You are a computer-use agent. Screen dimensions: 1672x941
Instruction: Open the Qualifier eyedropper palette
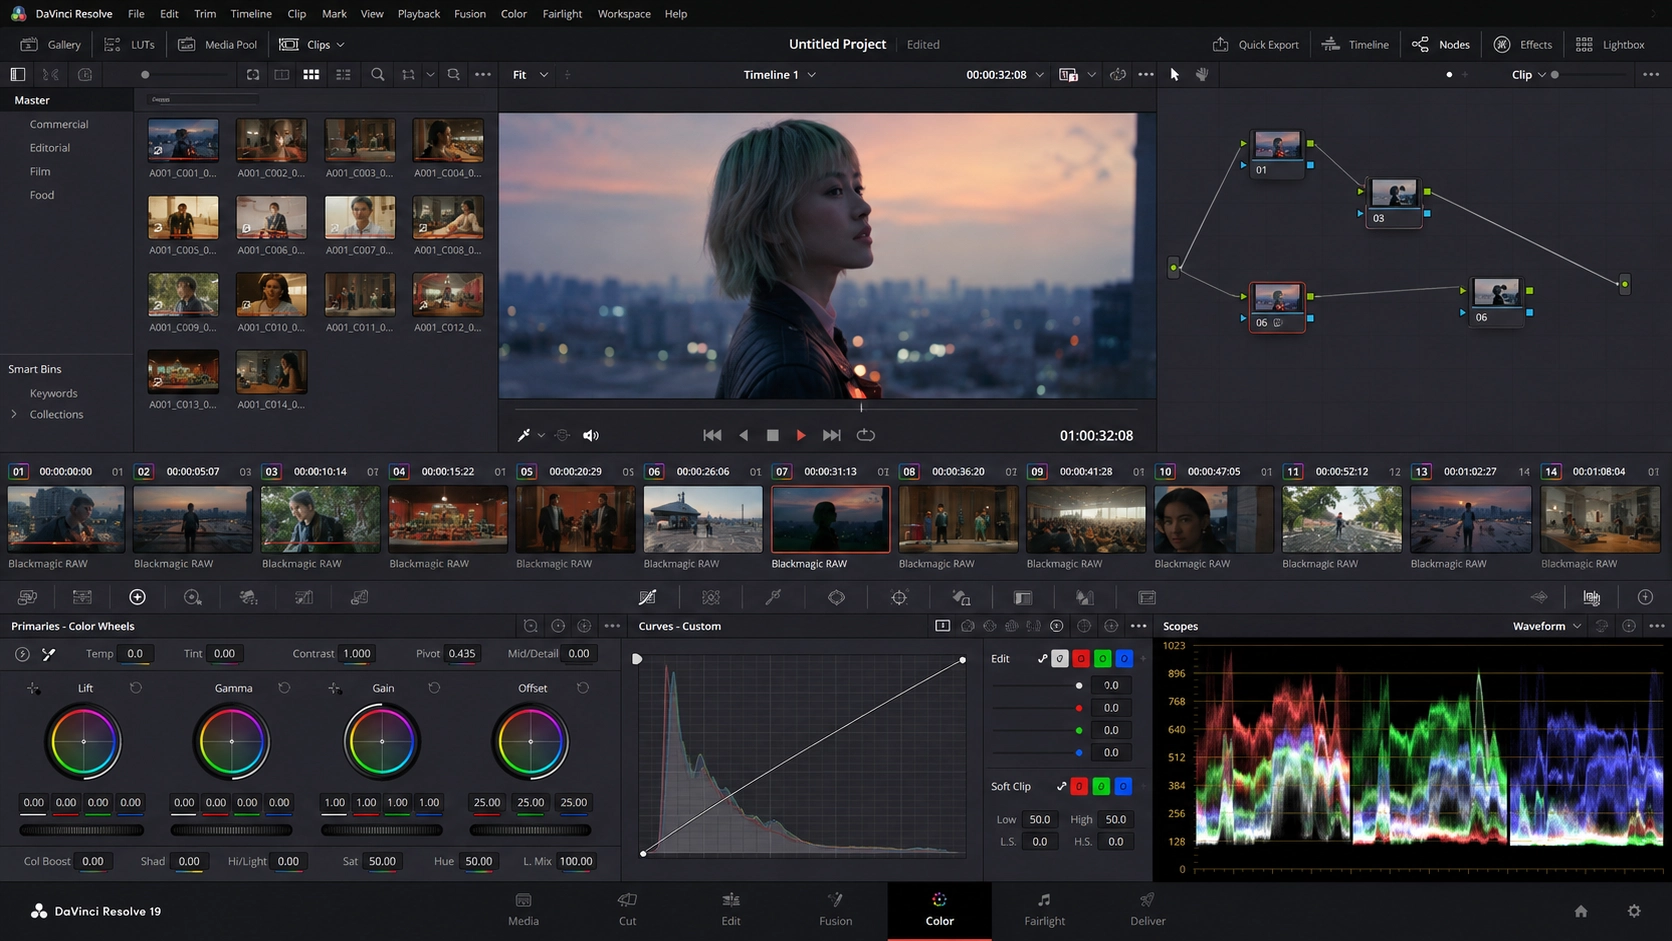tap(773, 597)
